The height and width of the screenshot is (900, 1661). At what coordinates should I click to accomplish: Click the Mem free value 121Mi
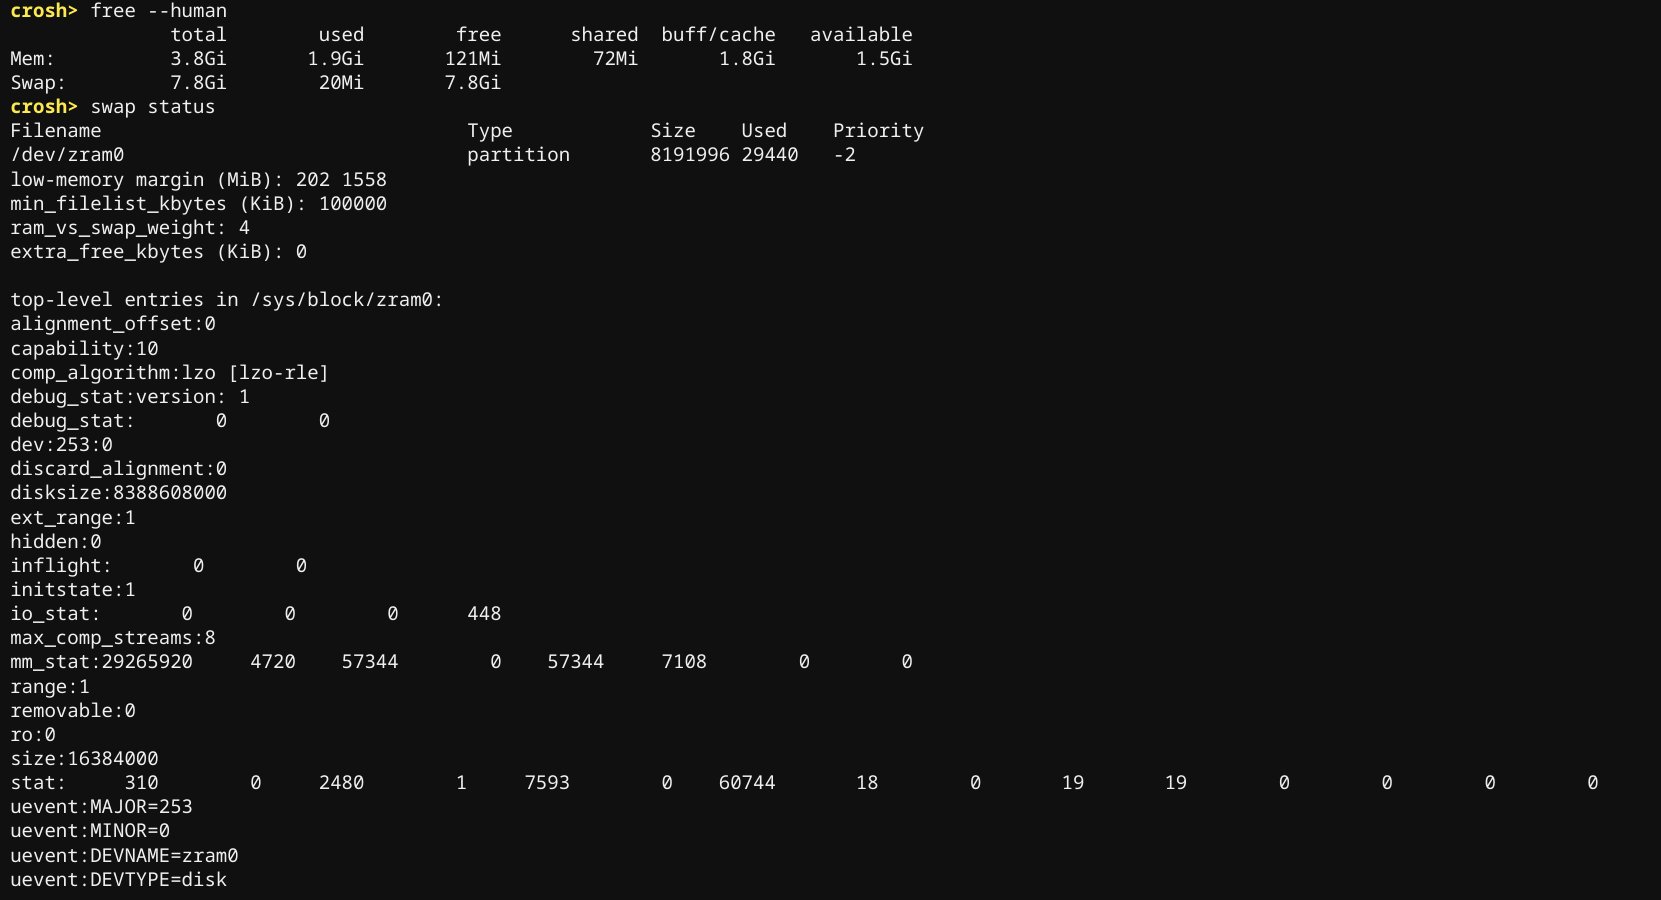pos(473,59)
